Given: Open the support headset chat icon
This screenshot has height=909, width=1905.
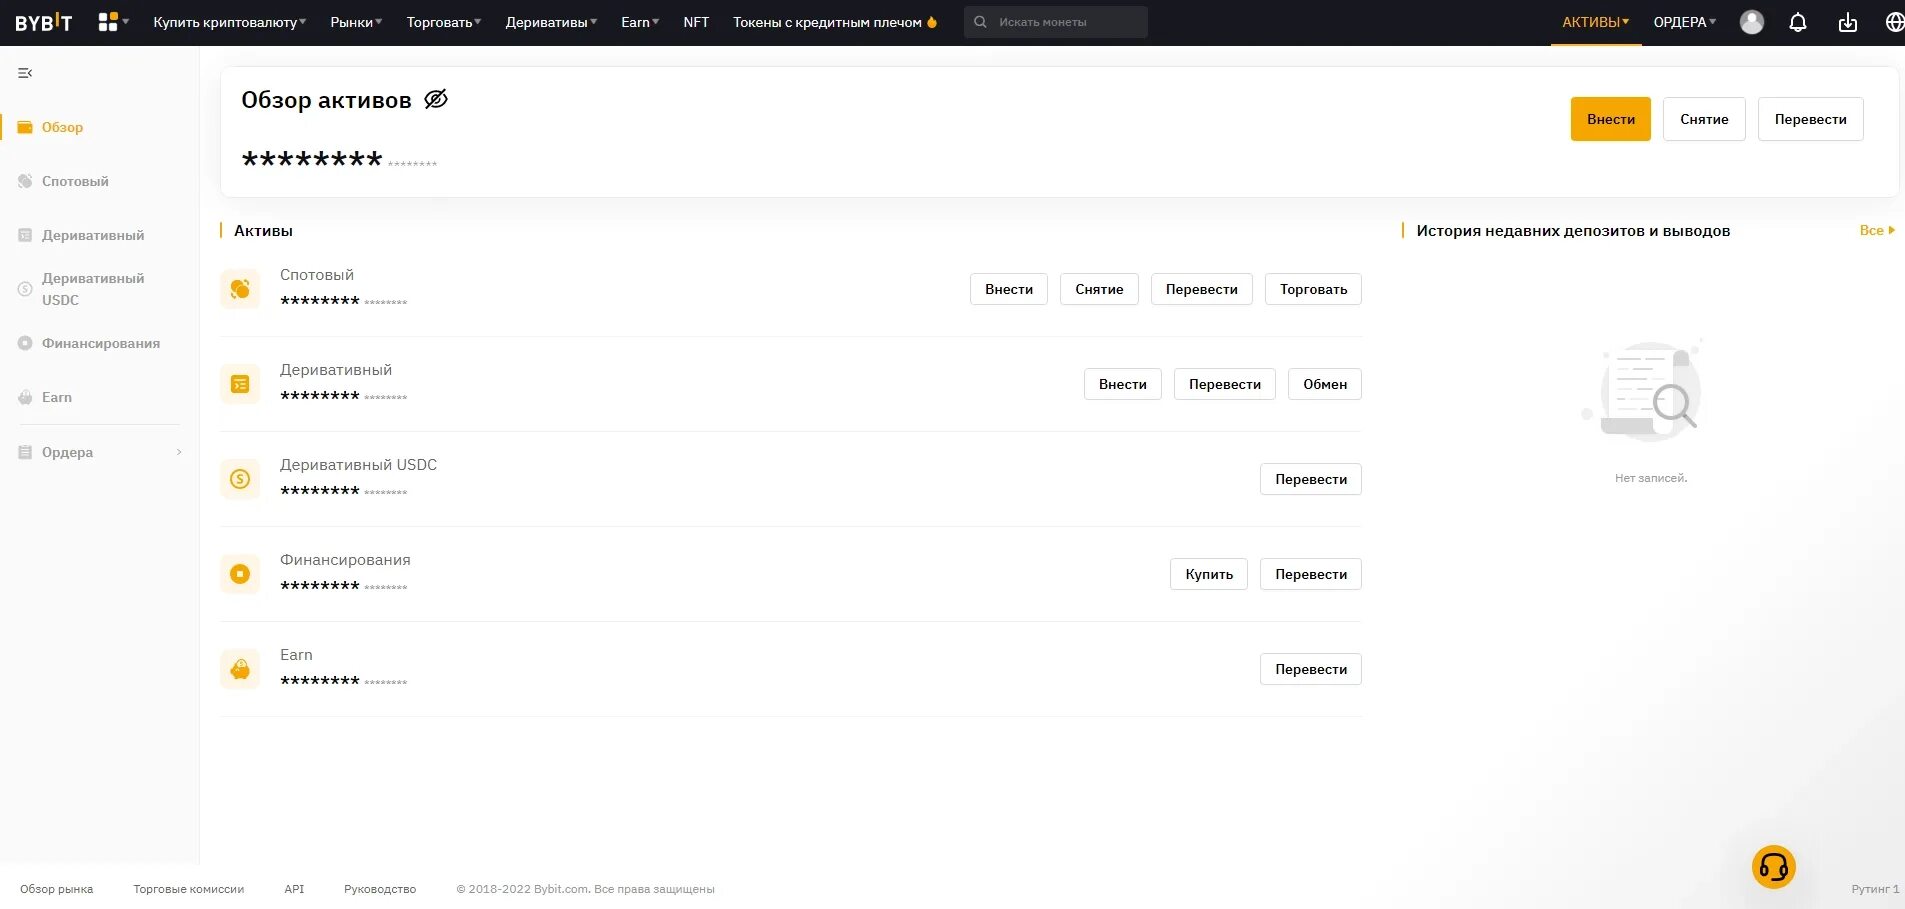Looking at the screenshot, I should point(1774,867).
